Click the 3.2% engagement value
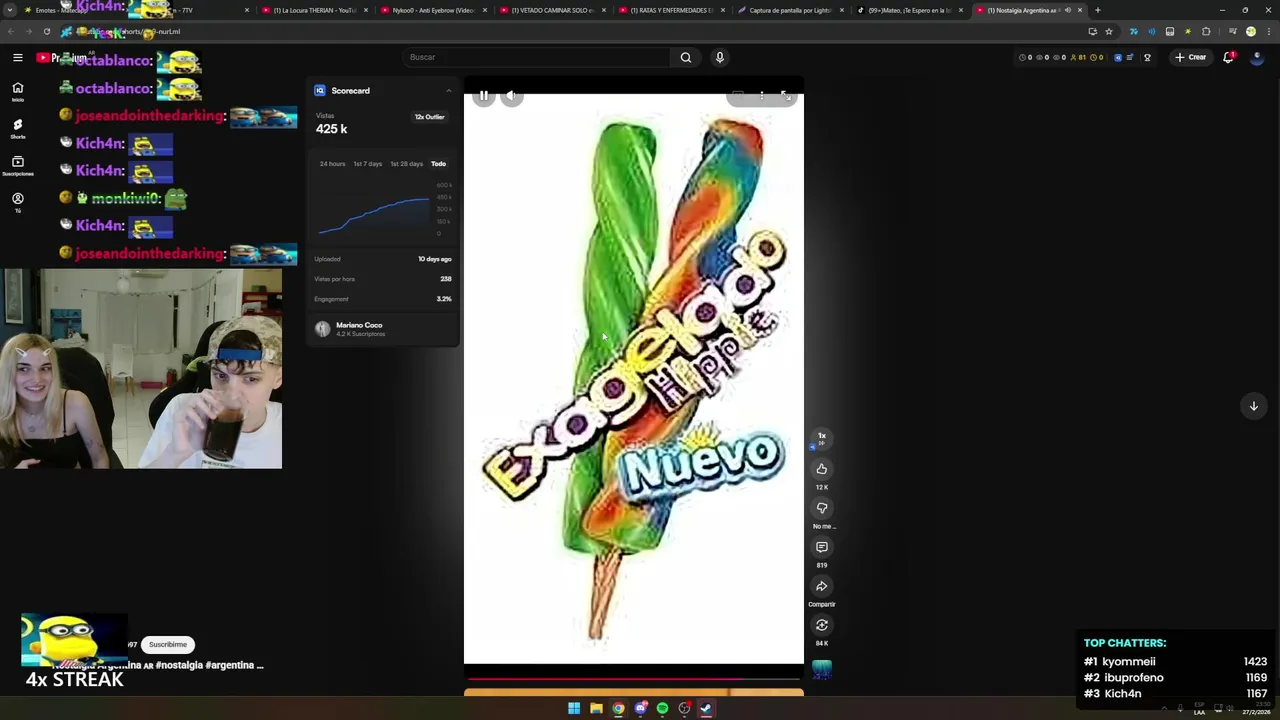Screen dimensions: 1280x720 (x=444, y=299)
